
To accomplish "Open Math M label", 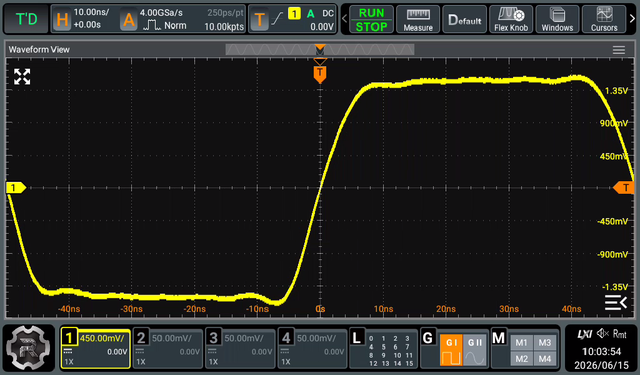I will tap(499, 338).
